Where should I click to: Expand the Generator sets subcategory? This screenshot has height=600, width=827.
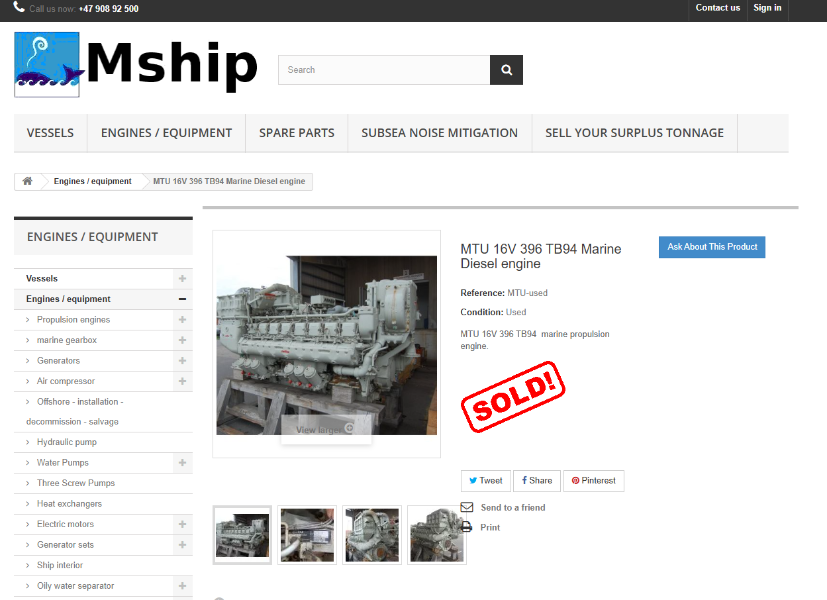pyautogui.click(x=182, y=545)
